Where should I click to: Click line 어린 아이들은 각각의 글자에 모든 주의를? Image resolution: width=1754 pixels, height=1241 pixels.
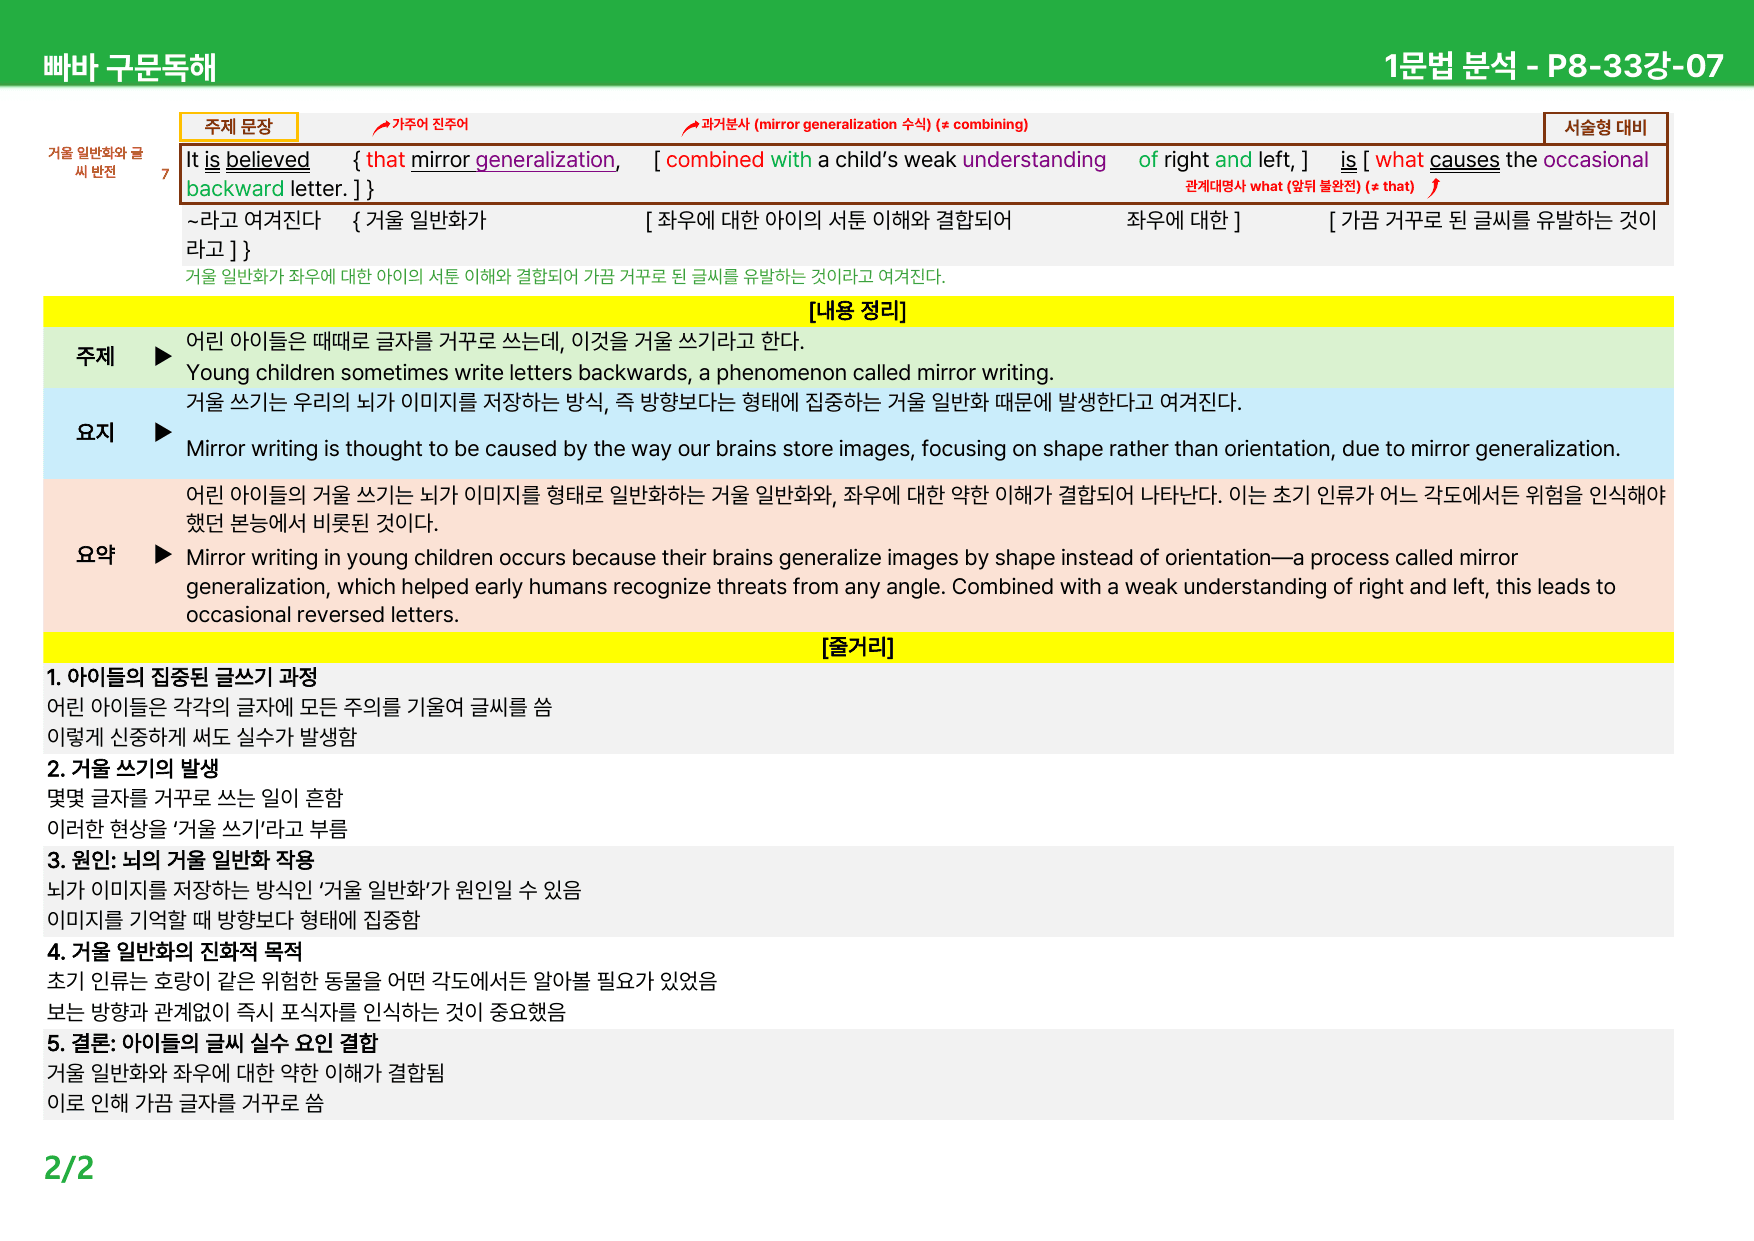click(299, 707)
